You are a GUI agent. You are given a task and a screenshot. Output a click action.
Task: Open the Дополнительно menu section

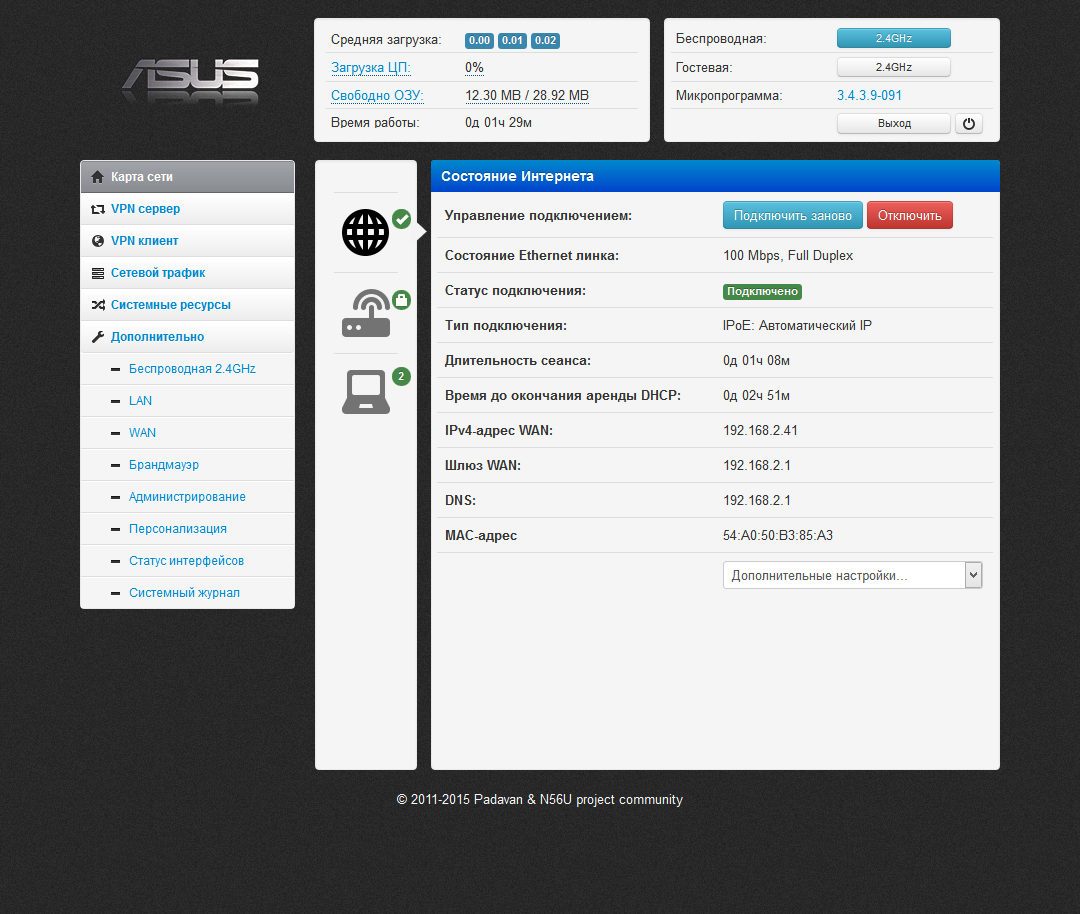187,337
